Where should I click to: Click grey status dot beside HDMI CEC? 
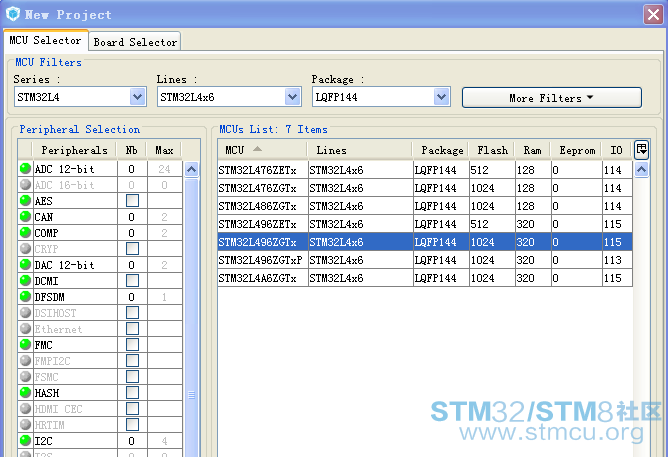[26, 408]
